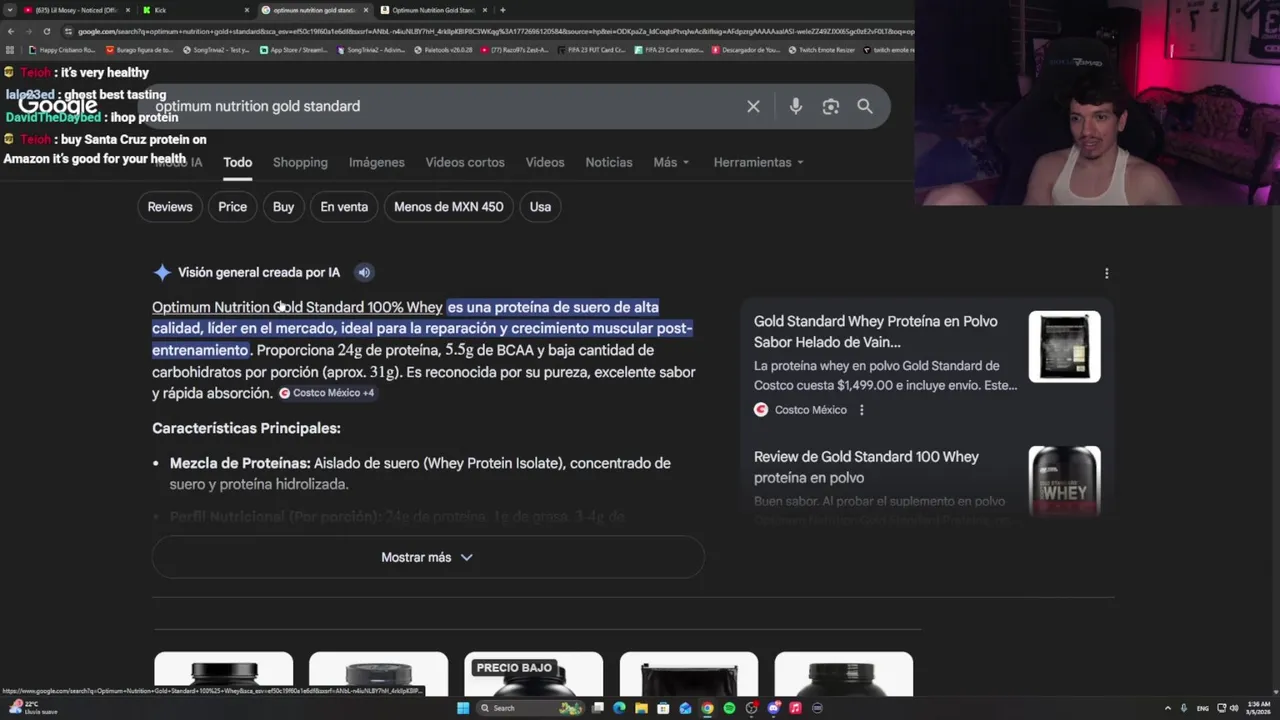Open Happy Cristiano Ro... bookmark

pyautogui.click(x=62, y=49)
